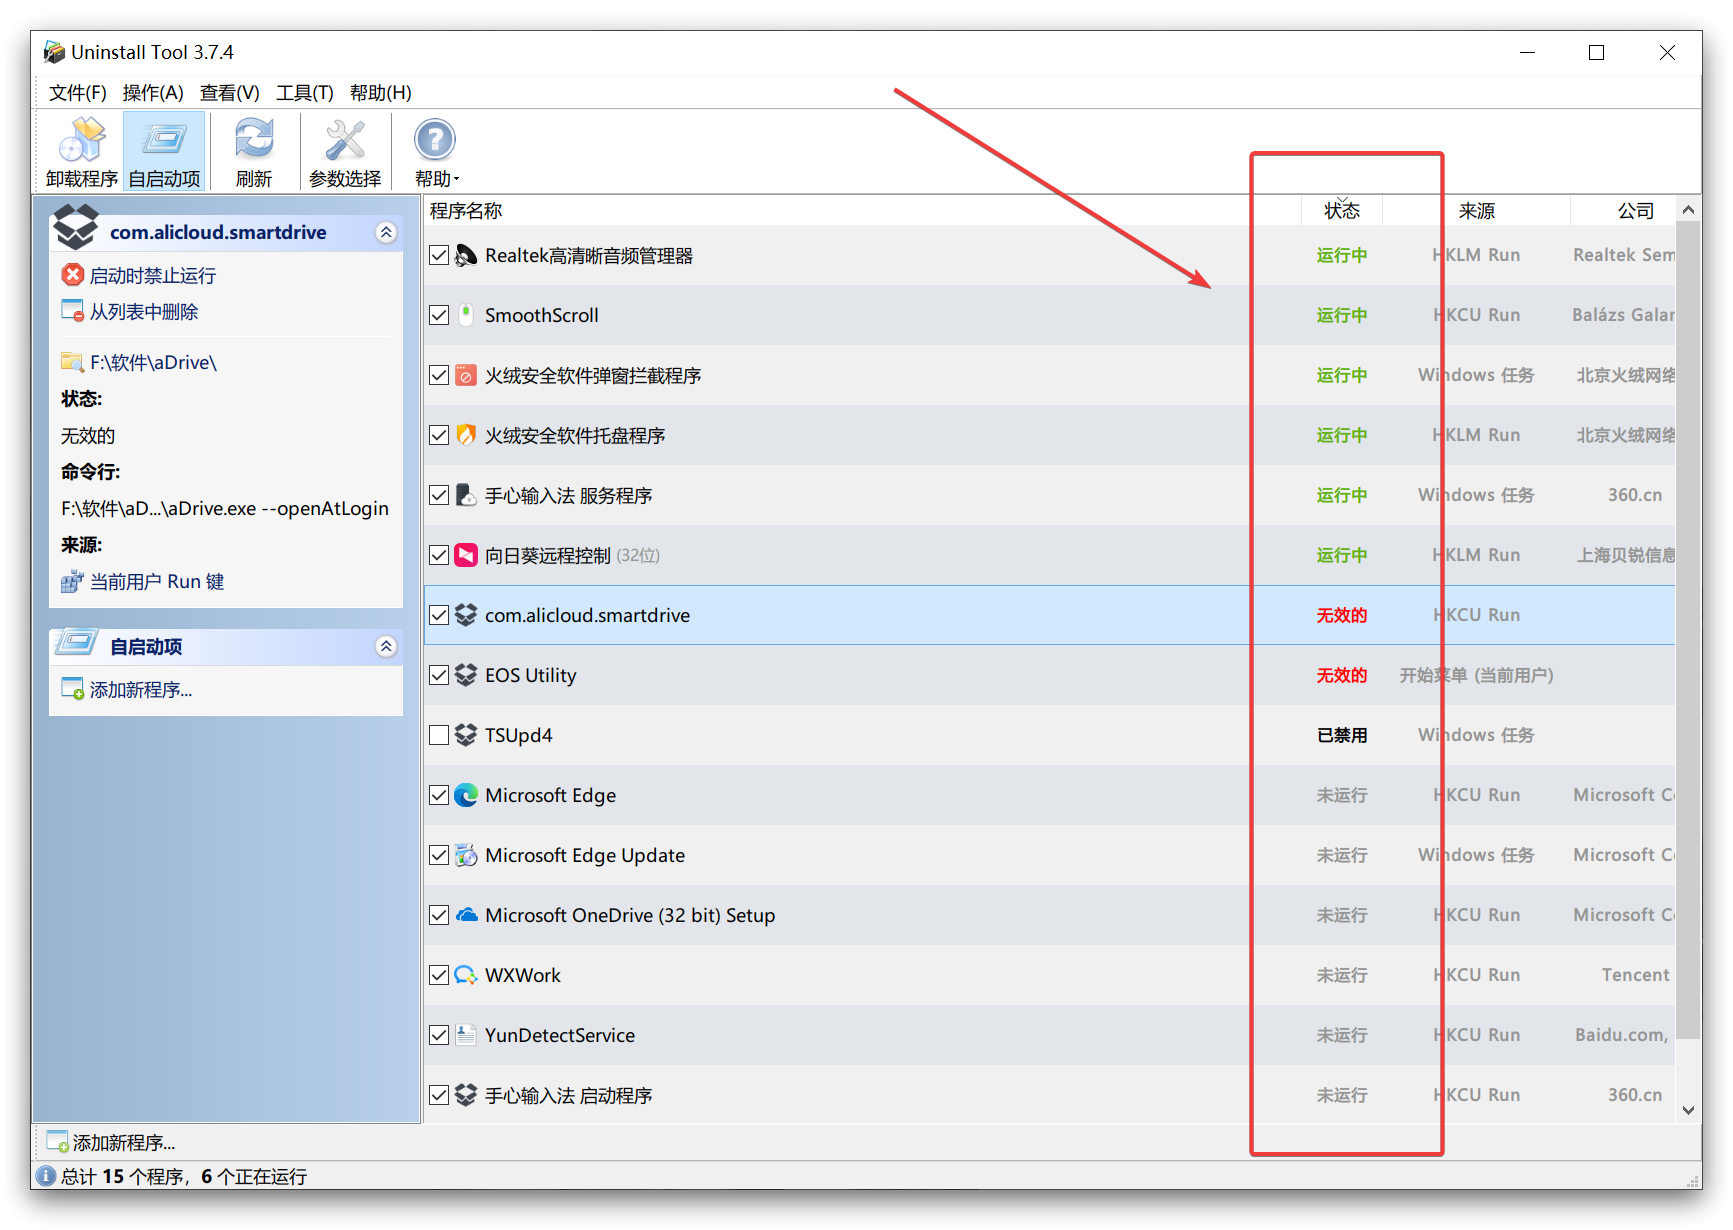This screenshot has height=1230, width=1733.
Task: Toggle the 手心输入法 服务程序 checkbox
Action: click(x=439, y=495)
